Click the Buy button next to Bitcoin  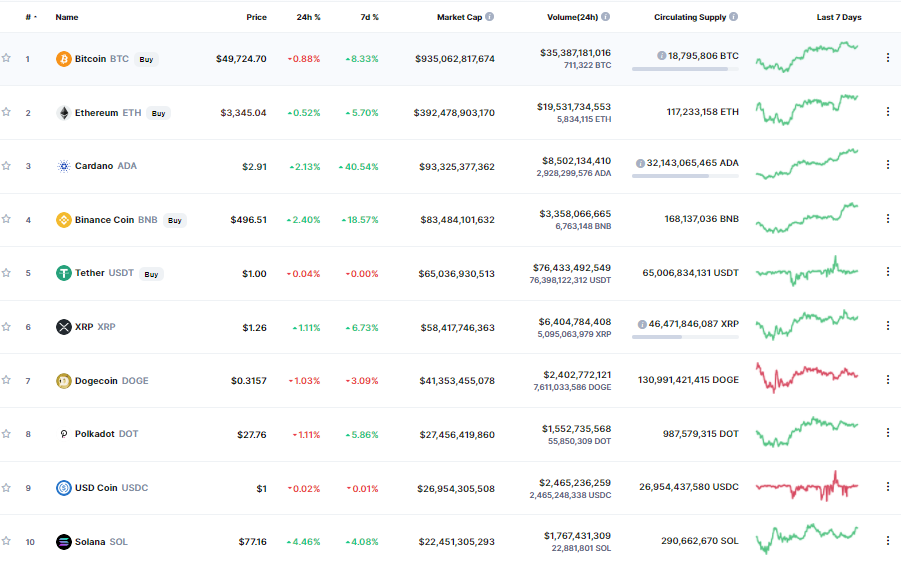coord(147,59)
